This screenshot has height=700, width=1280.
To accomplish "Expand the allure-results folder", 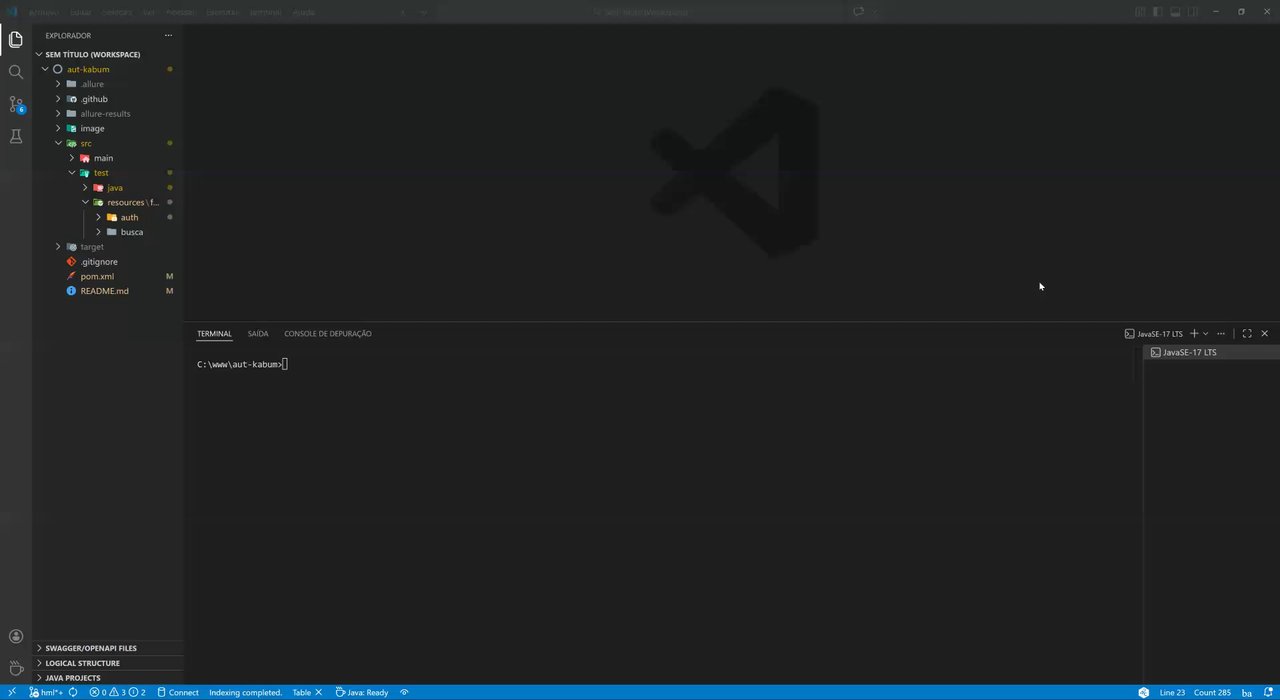I will coord(108,113).
